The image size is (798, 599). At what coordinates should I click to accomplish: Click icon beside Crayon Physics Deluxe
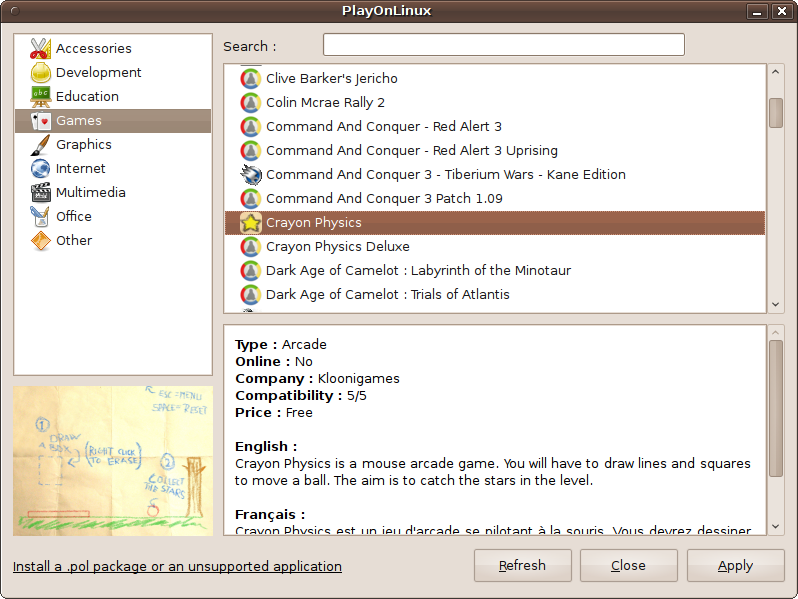click(x=250, y=246)
